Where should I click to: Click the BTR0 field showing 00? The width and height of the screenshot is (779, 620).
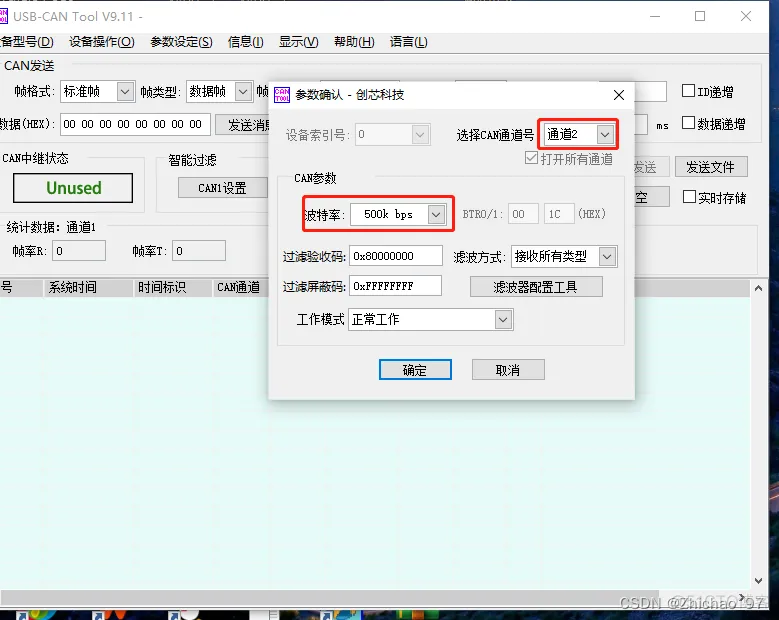pyautogui.click(x=523, y=214)
